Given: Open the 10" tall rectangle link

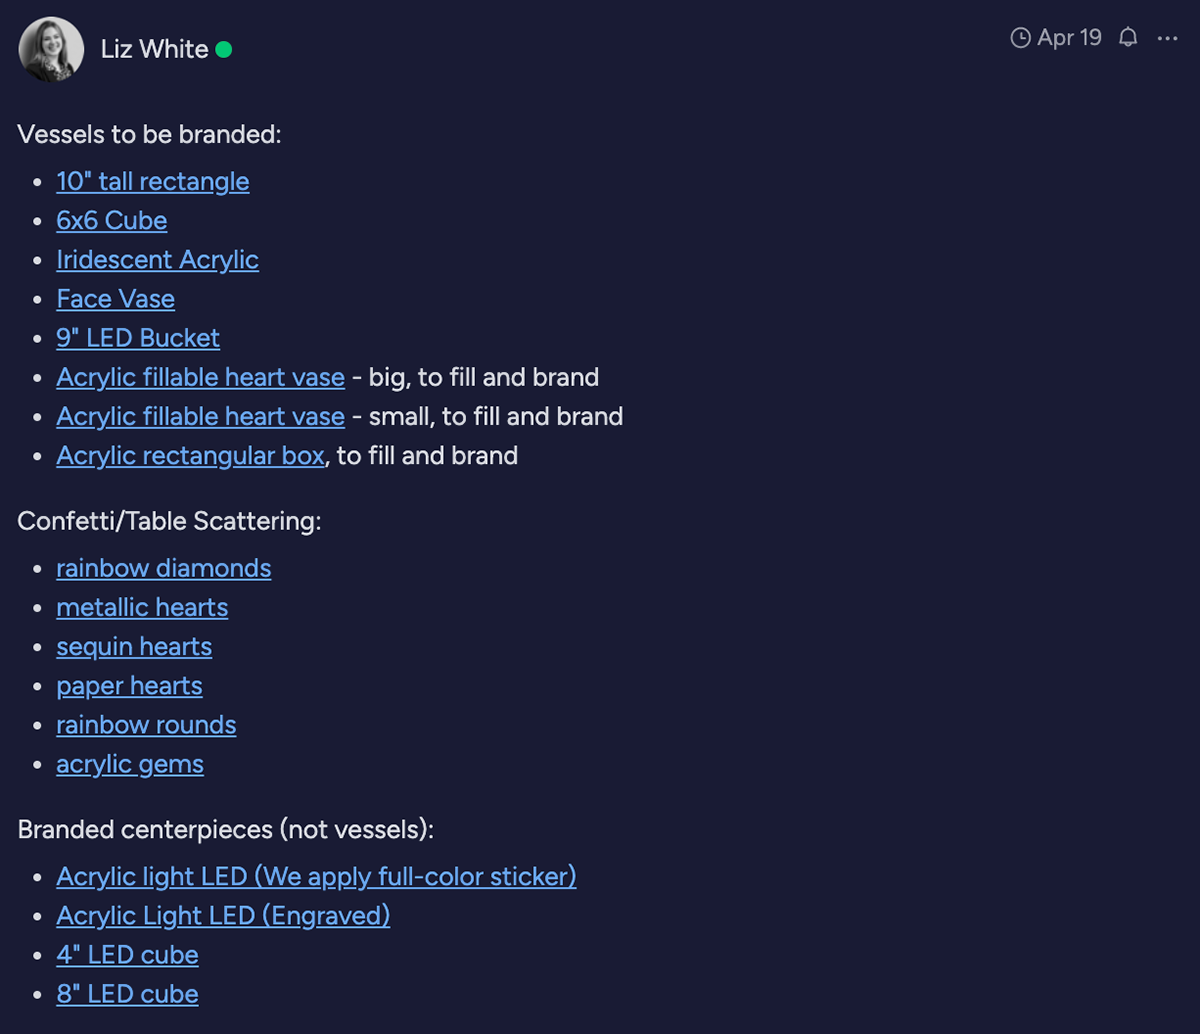Looking at the screenshot, I should [x=153, y=181].
